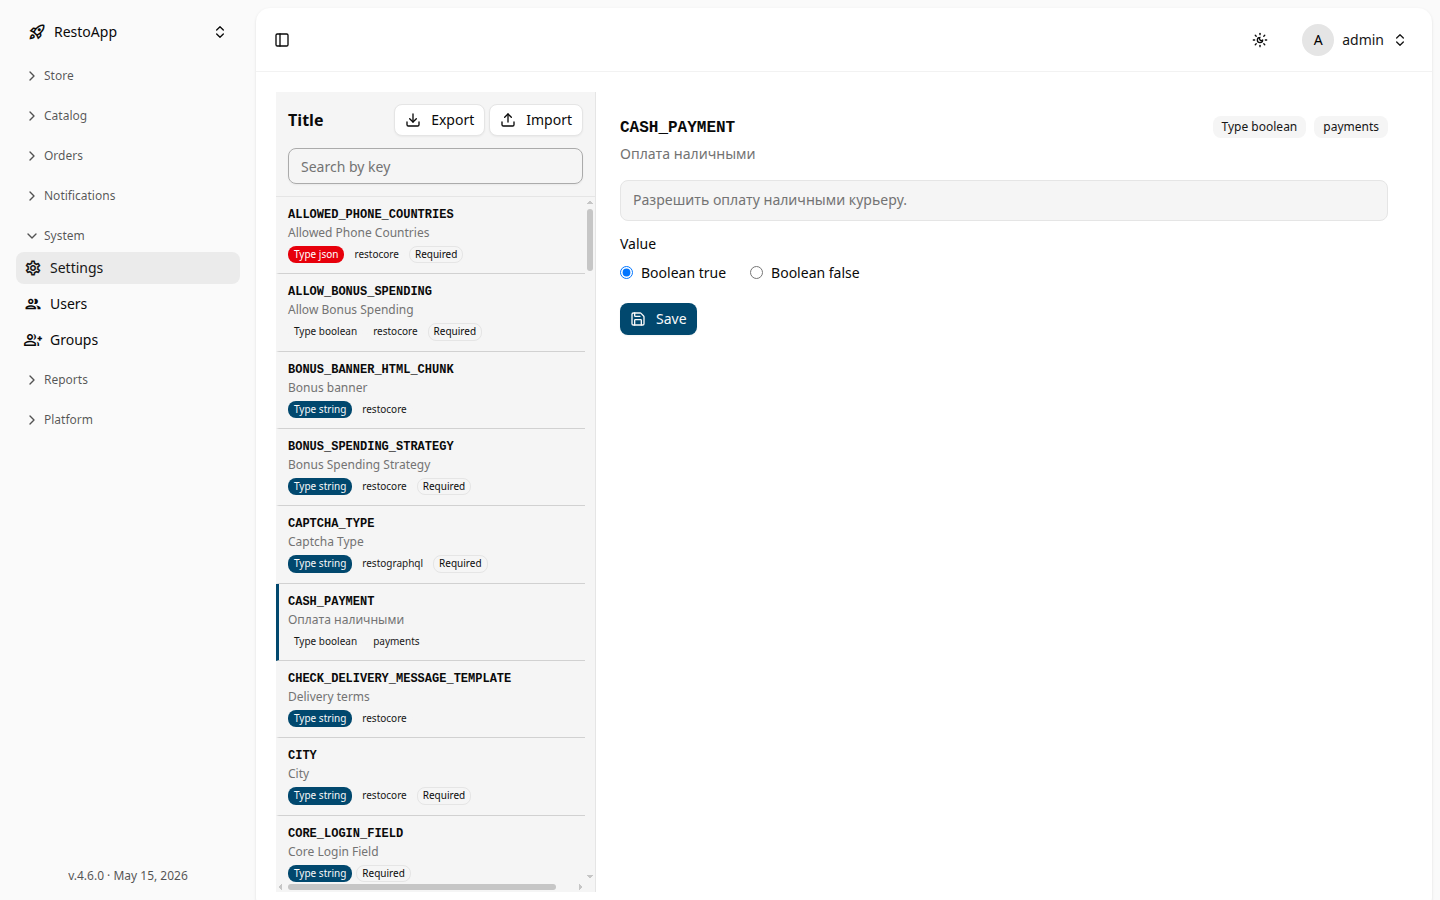Screen dimensions: 1440x900
Task: Focus the Search by key field
Action: 435,166
